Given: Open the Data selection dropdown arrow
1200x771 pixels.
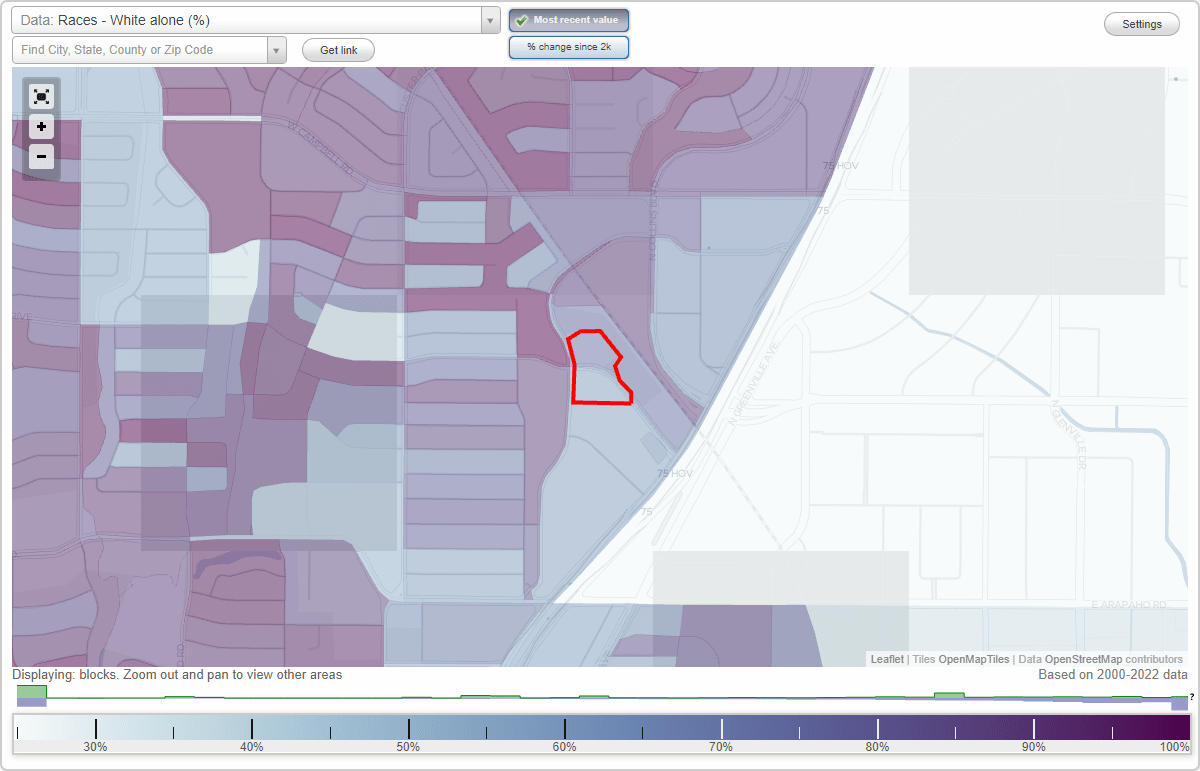Looking at the screenshot, I should pyautogui.click(x=490, y=20).
